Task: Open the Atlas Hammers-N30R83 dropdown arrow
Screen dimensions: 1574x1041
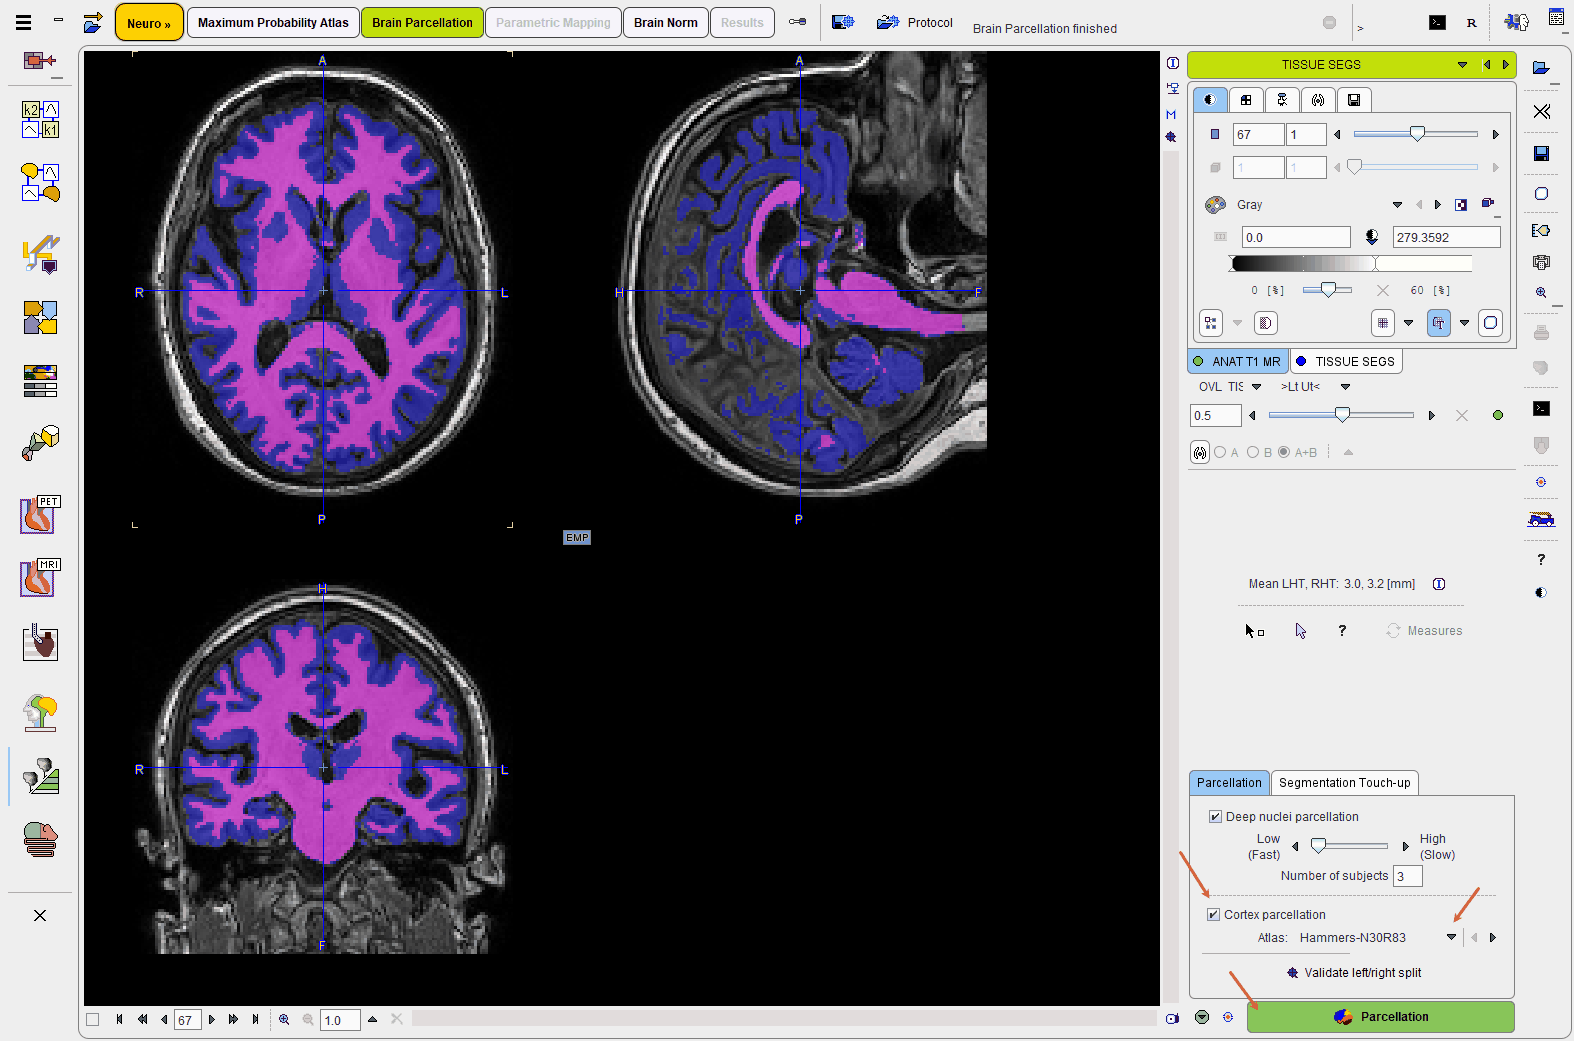Action: (x=1451, y=937)
